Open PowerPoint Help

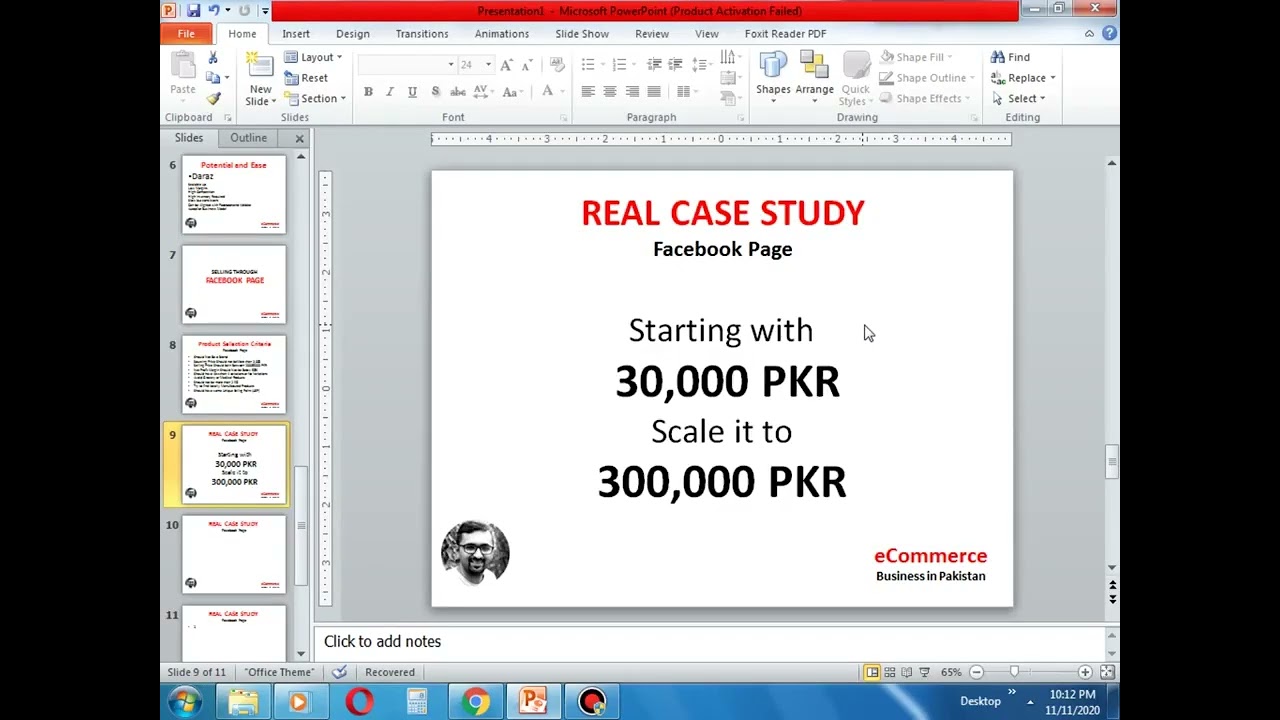1109,33
